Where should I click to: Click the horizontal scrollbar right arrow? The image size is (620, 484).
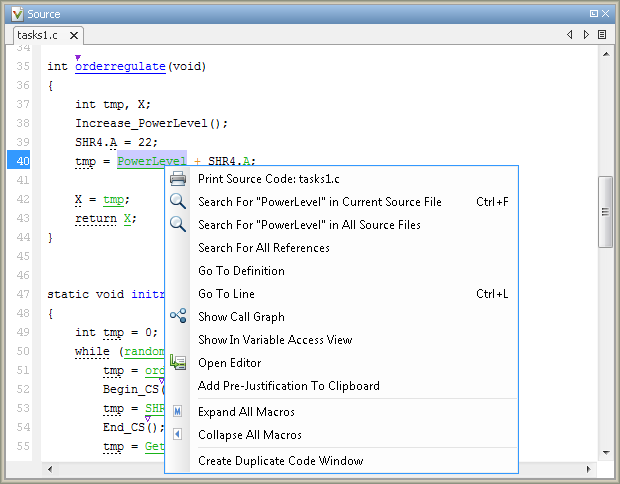pos(588,469)
